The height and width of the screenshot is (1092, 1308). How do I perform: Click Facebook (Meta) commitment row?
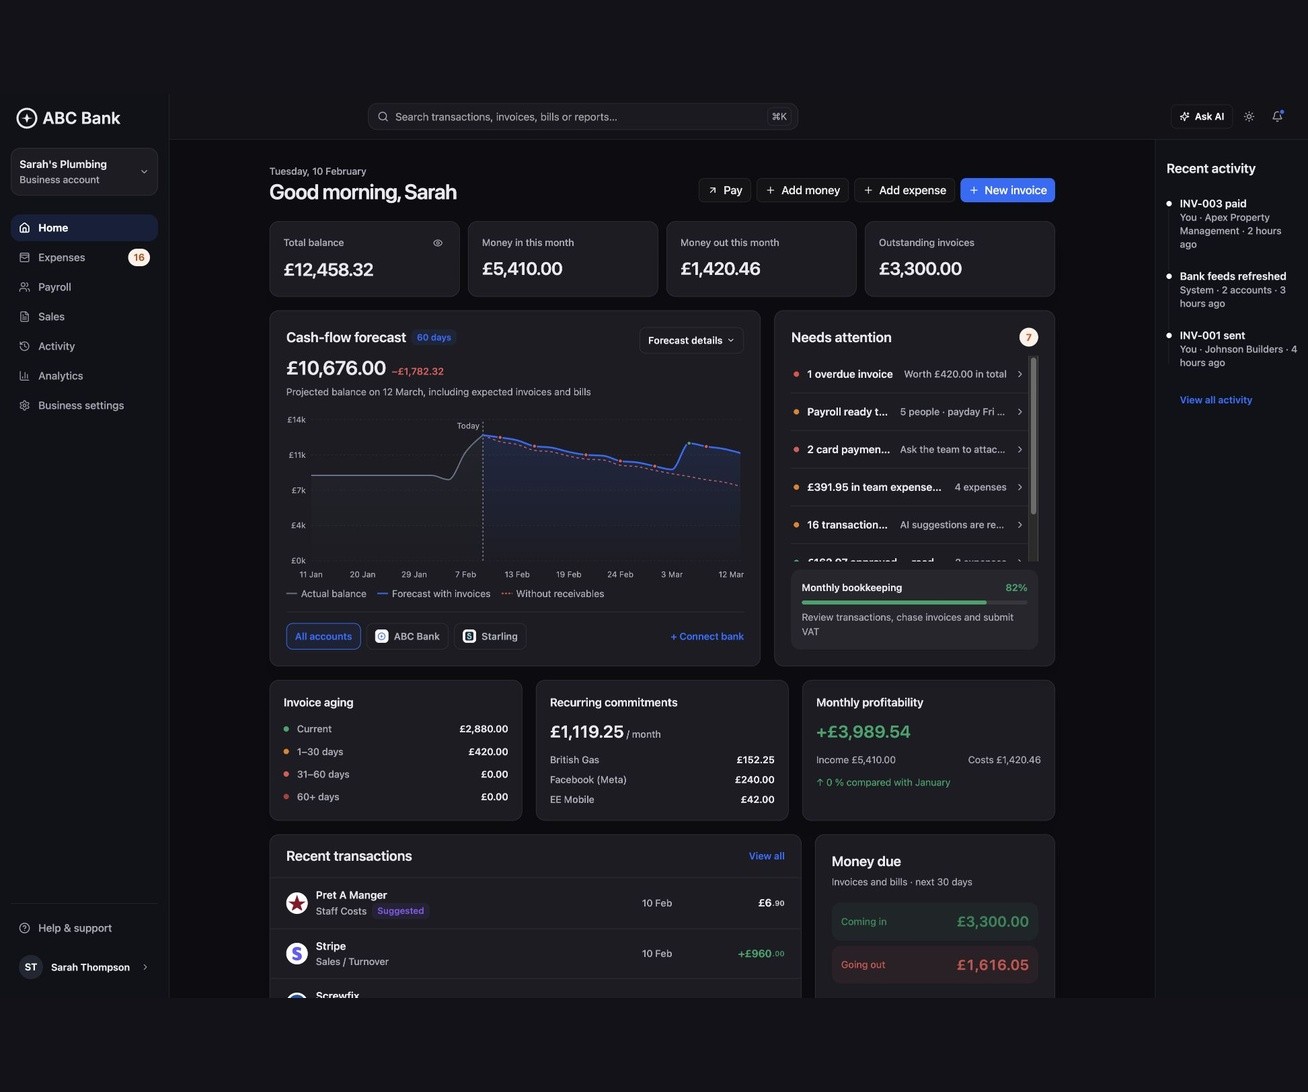click(662, 780)
